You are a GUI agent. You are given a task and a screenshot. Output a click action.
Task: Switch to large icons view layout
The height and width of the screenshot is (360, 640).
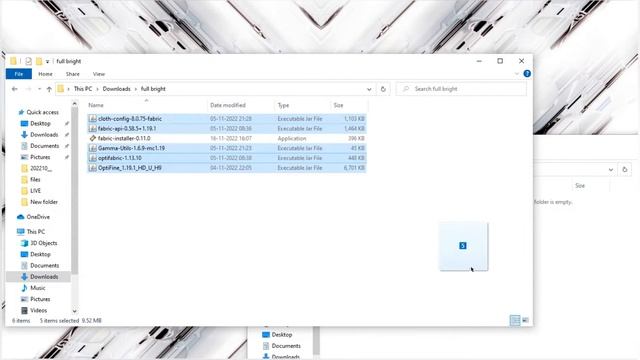click(x=525, y=320)
